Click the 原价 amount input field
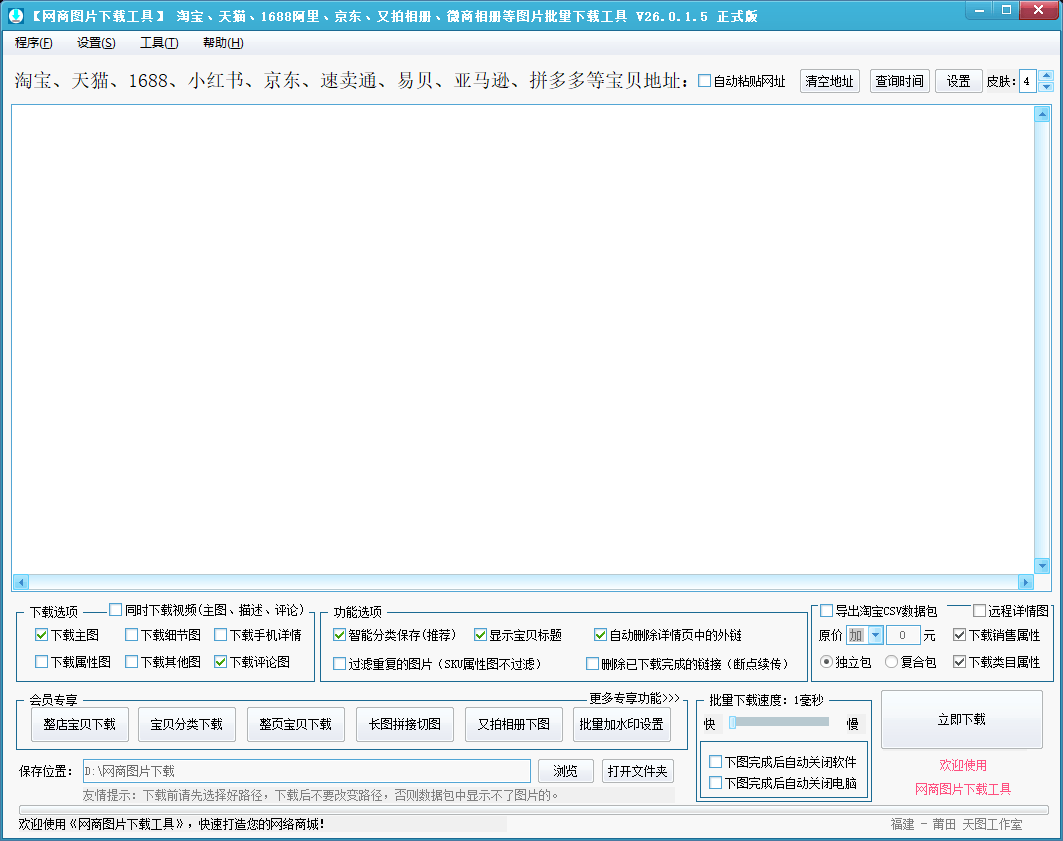Image resolution: width=1063 pixels, height=841 pixels. click(902, 635)
